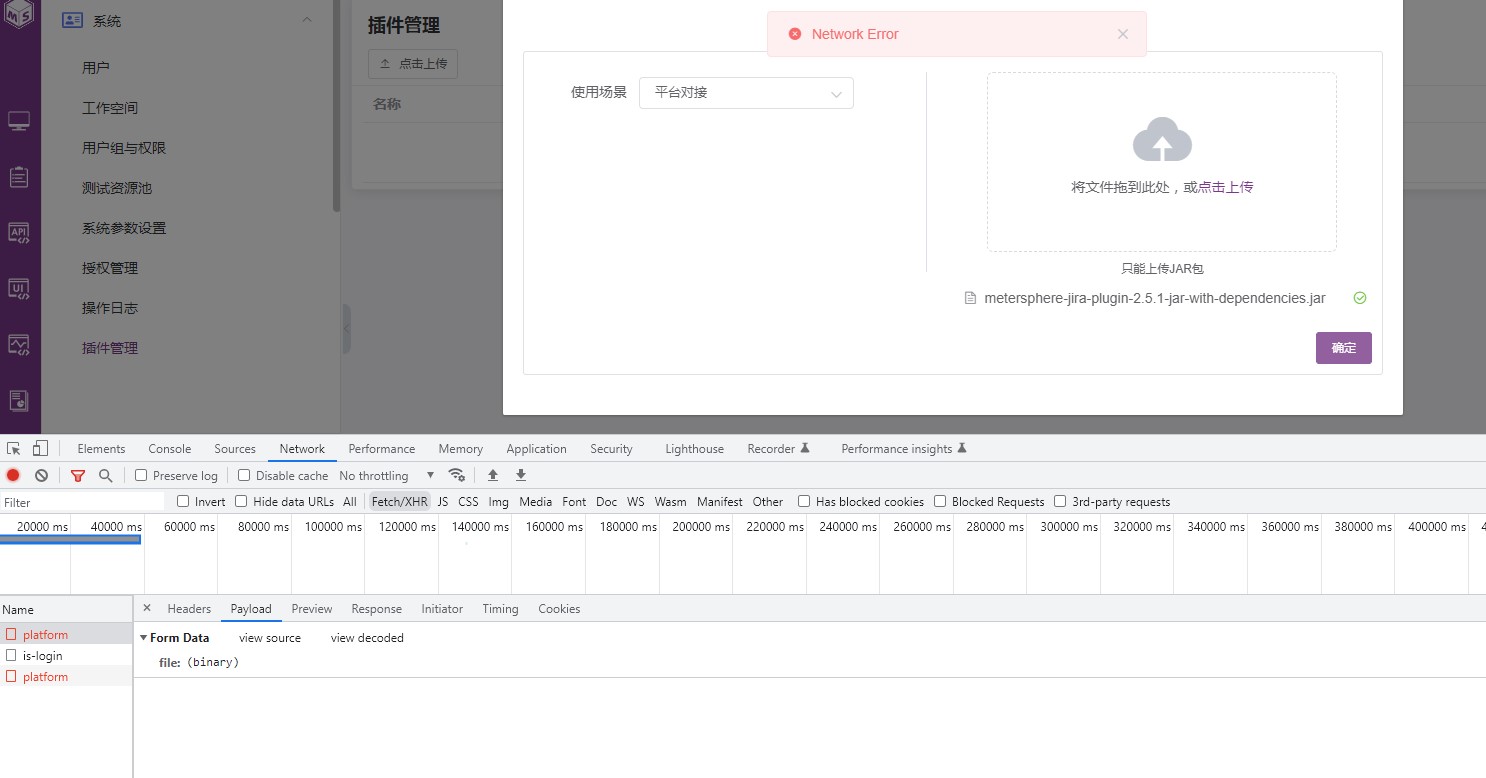
Task: Enable the Preserve log checkbox
Action: (x=141, y=475)
